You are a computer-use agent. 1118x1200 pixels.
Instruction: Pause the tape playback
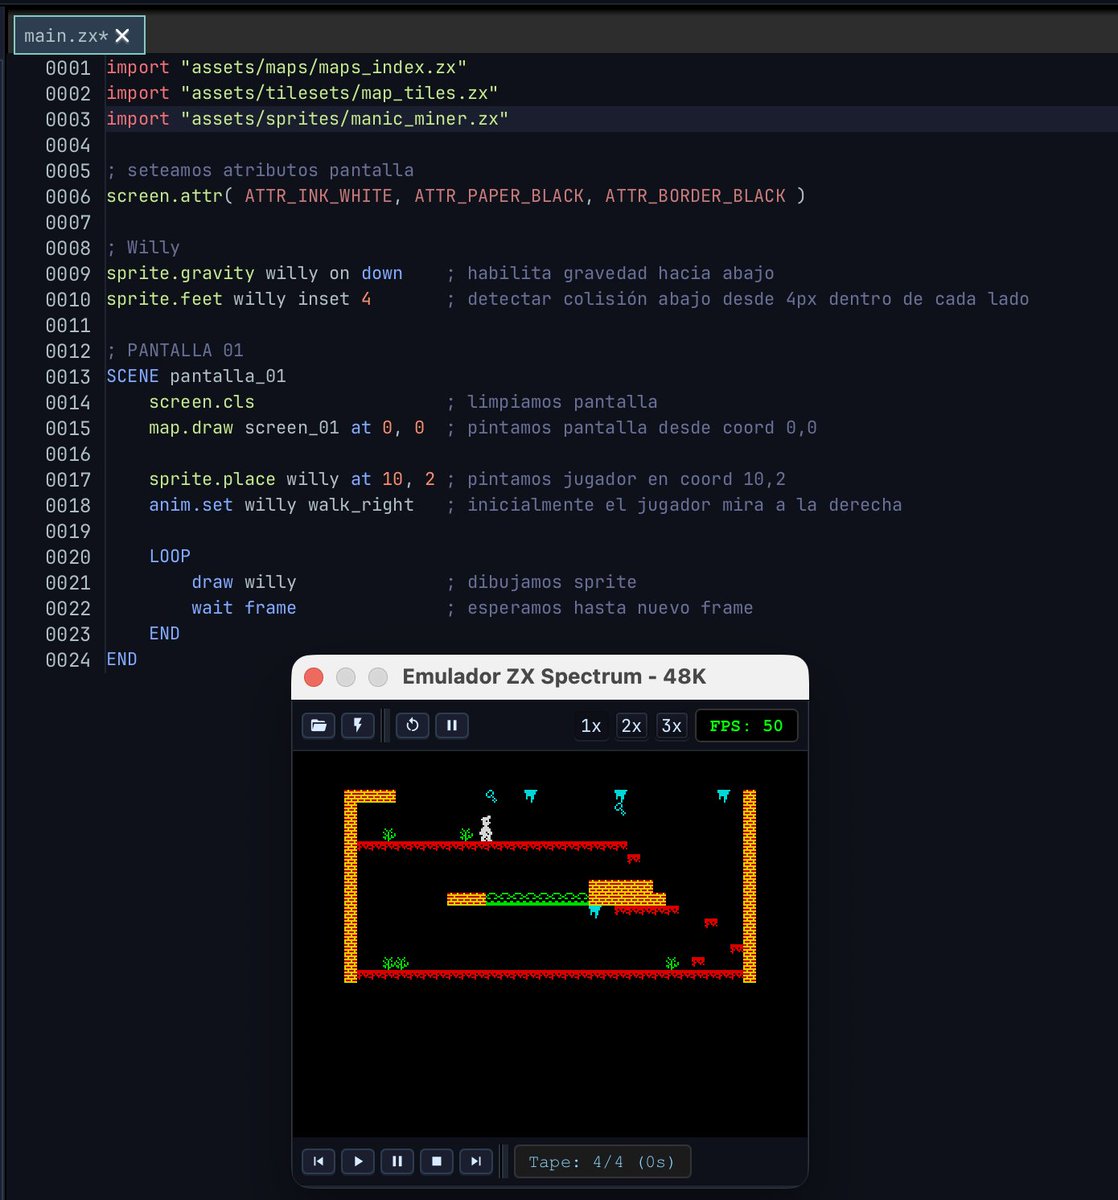click(x=397, y=1161)
